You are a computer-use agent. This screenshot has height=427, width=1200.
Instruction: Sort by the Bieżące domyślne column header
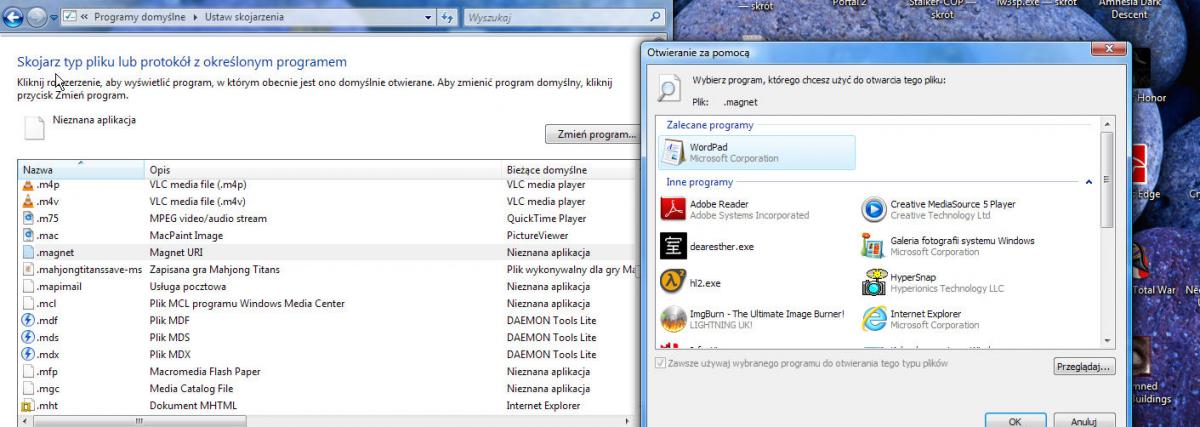[x=570, y=170]
